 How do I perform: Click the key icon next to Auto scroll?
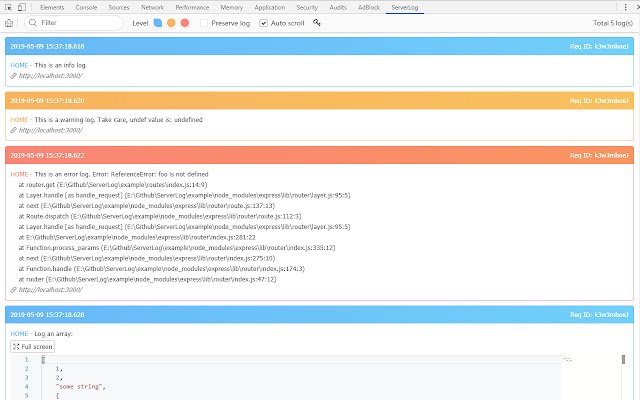317,23
